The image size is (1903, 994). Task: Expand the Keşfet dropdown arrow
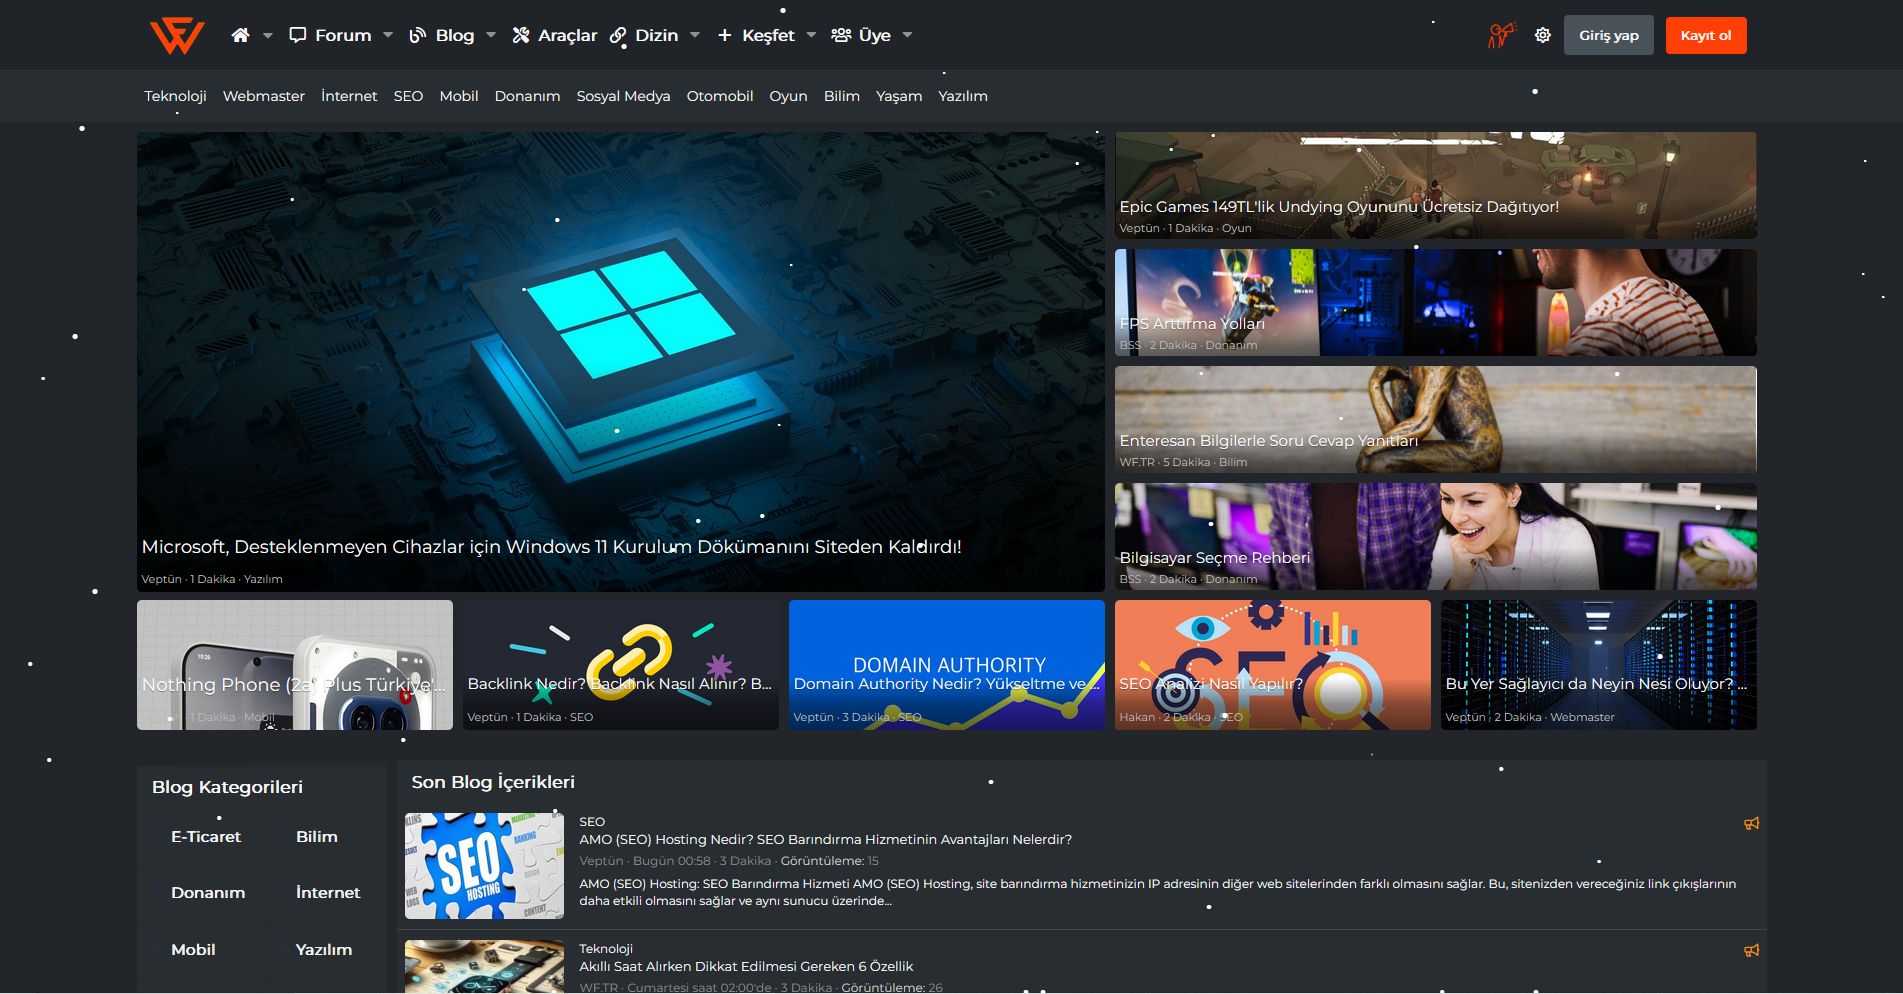point(811,35)
